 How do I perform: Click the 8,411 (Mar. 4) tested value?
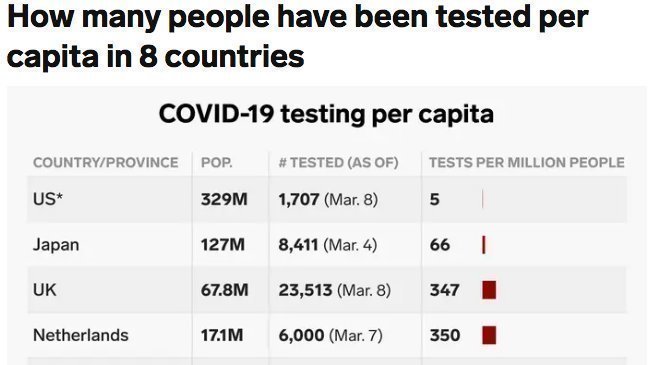point(327,245)
